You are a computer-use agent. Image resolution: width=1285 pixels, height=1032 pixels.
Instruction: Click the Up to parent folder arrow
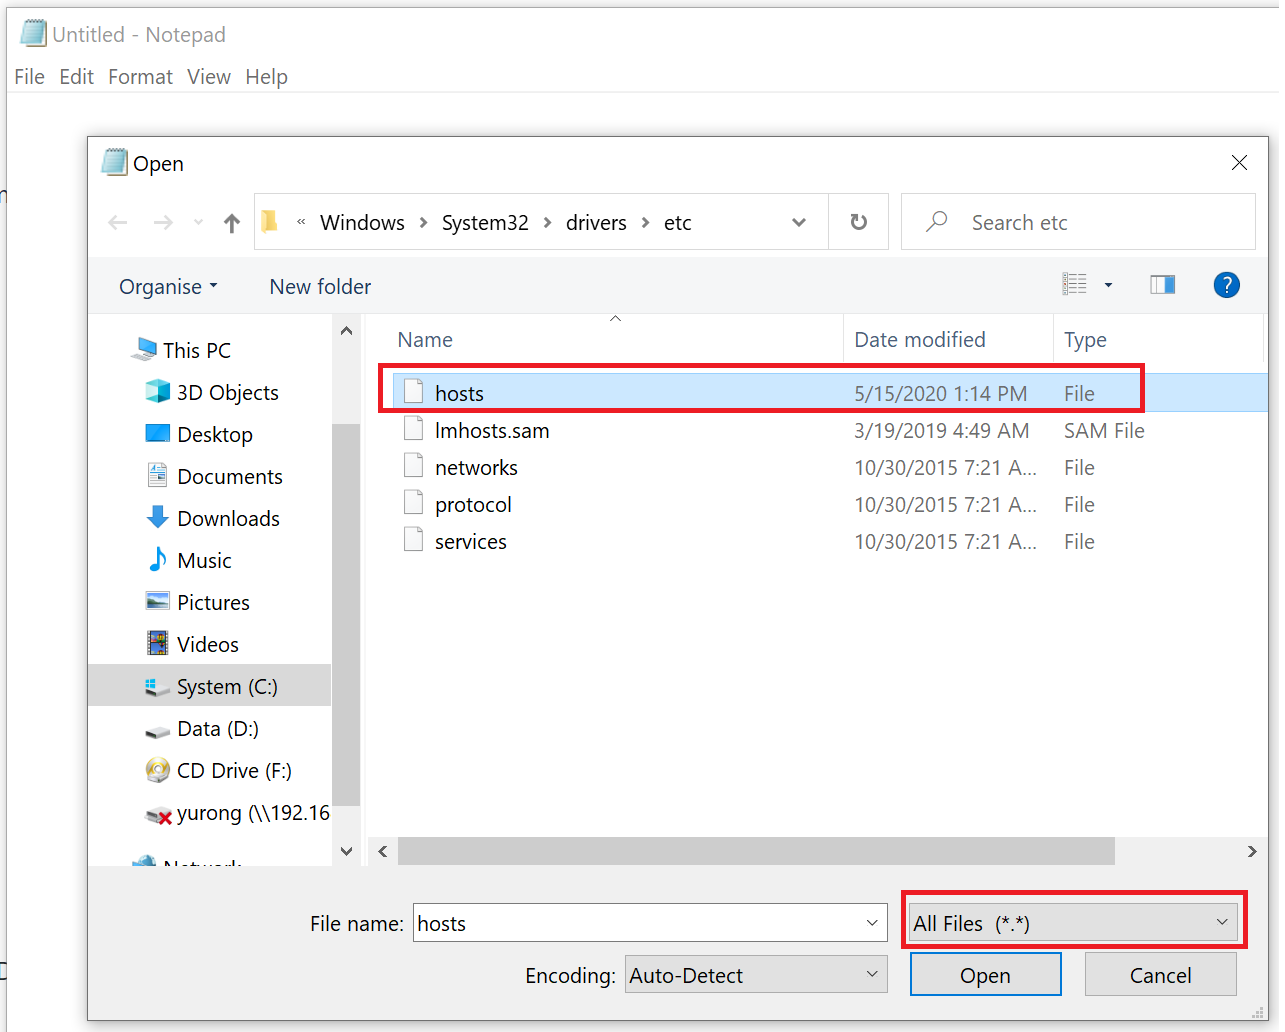pyautogui.click(x=232, y=223)
